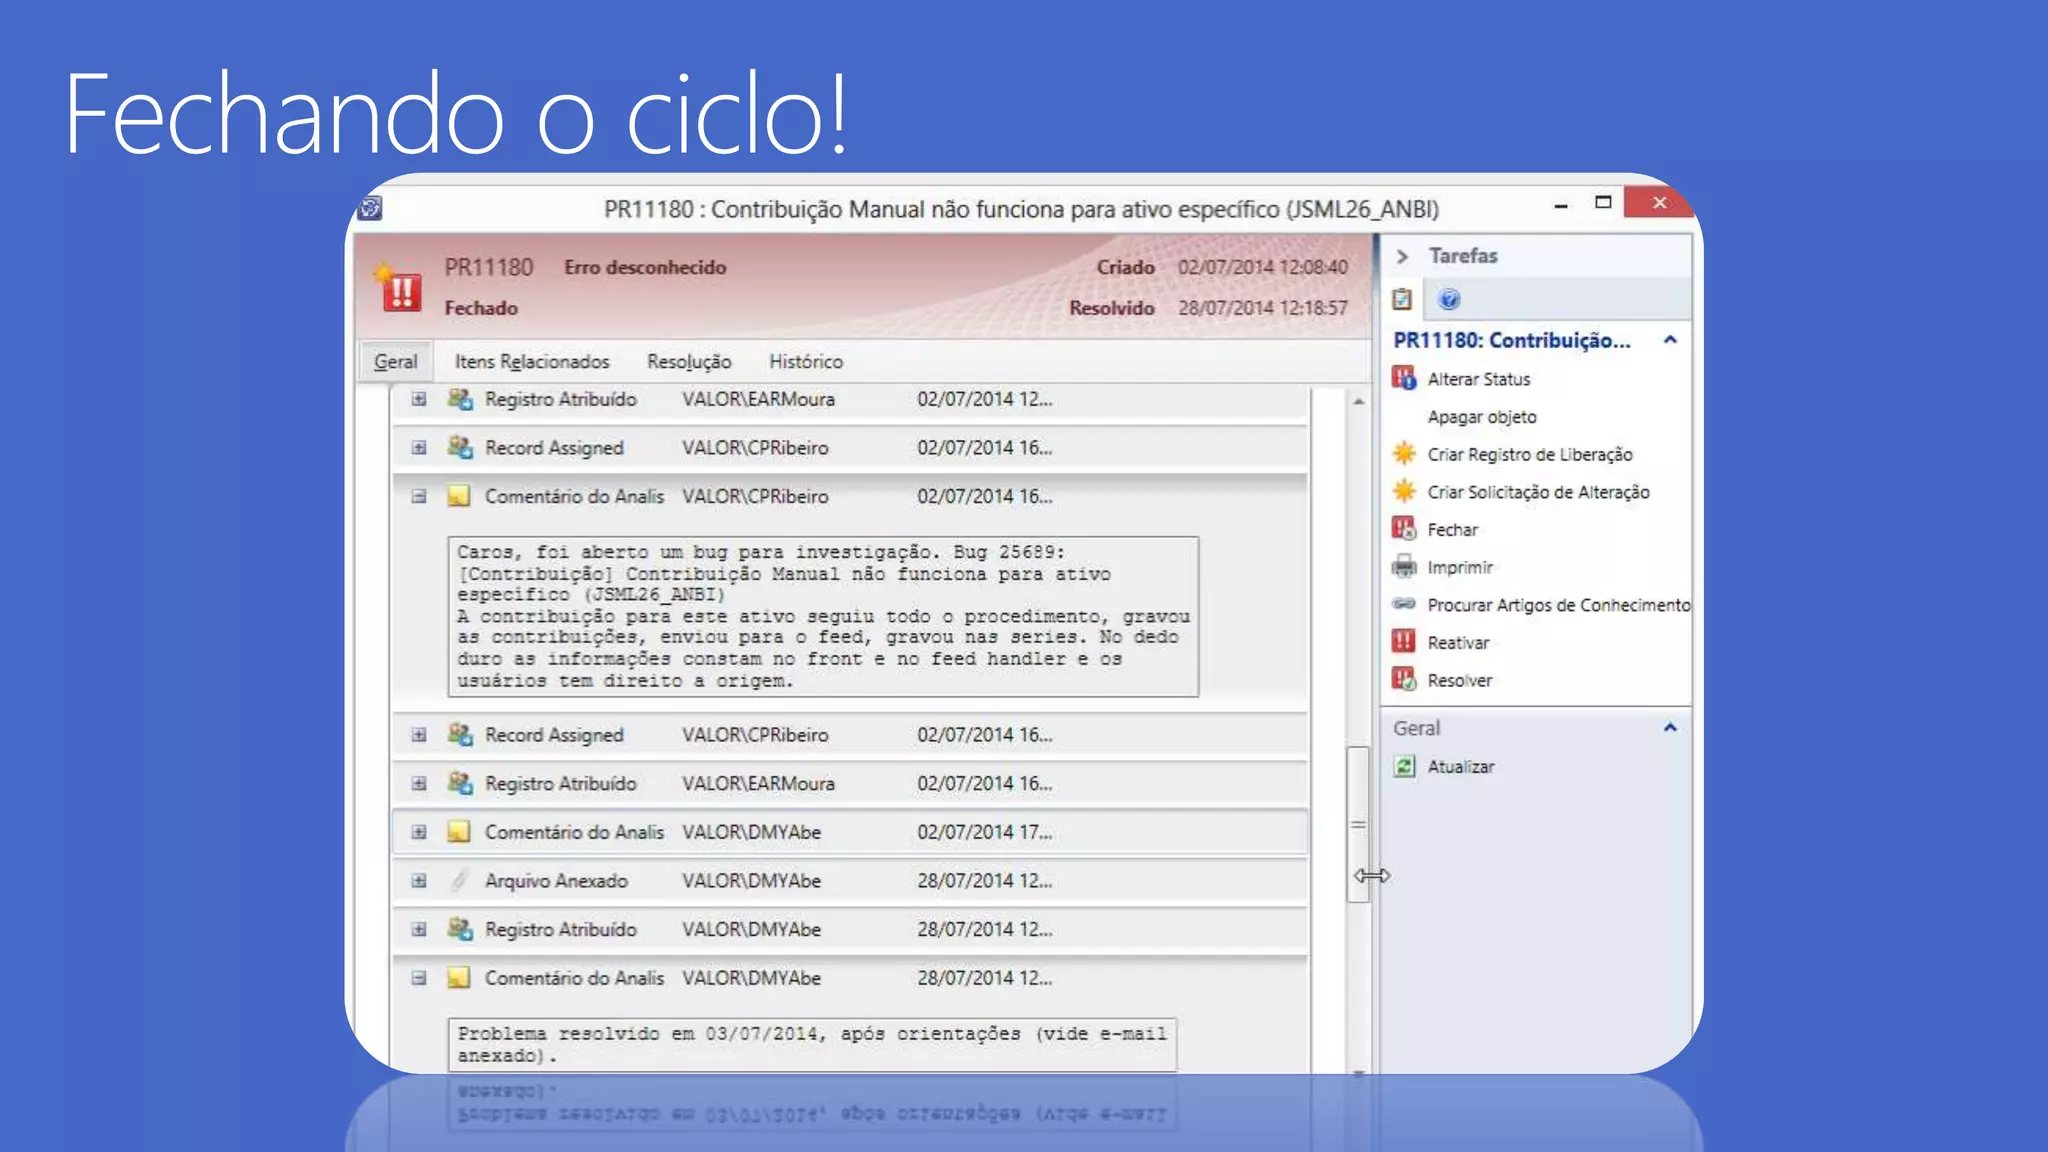This screenshot has width=2048, height=1152.
Task: Open the Resolução tab
Action: [x=689, y=362]
